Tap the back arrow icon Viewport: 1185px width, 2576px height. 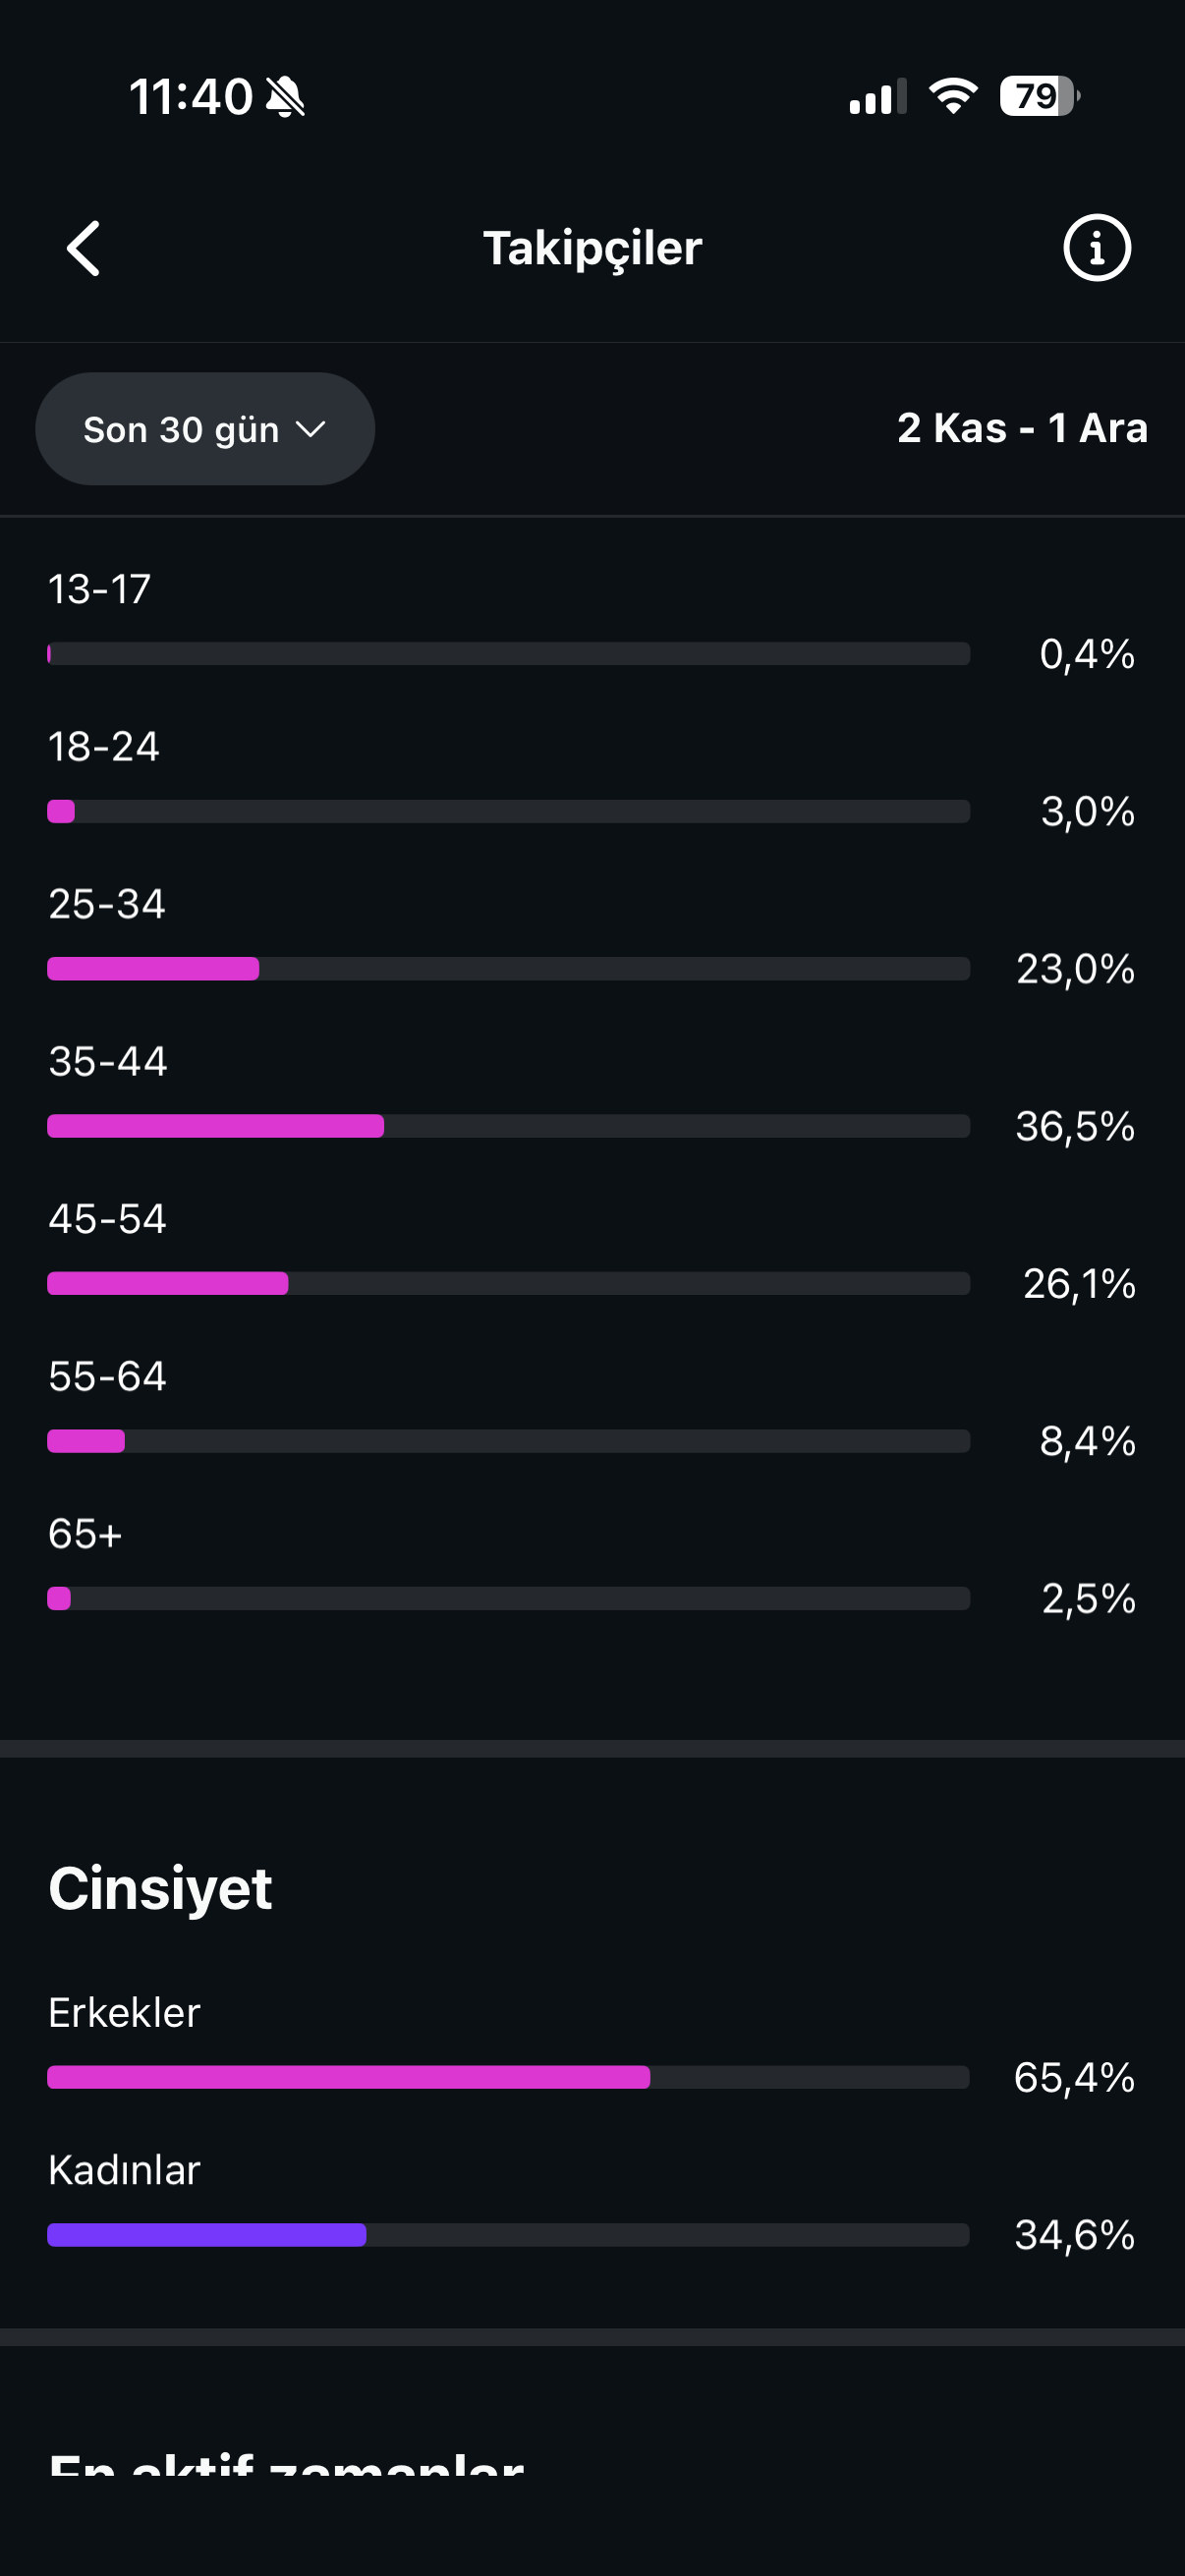tap(83, 248)
